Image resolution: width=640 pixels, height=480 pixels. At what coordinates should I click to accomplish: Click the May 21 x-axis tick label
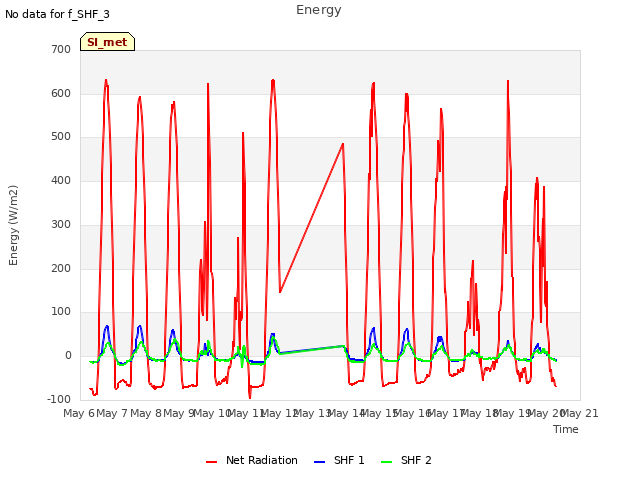click(x=580, y=413)
